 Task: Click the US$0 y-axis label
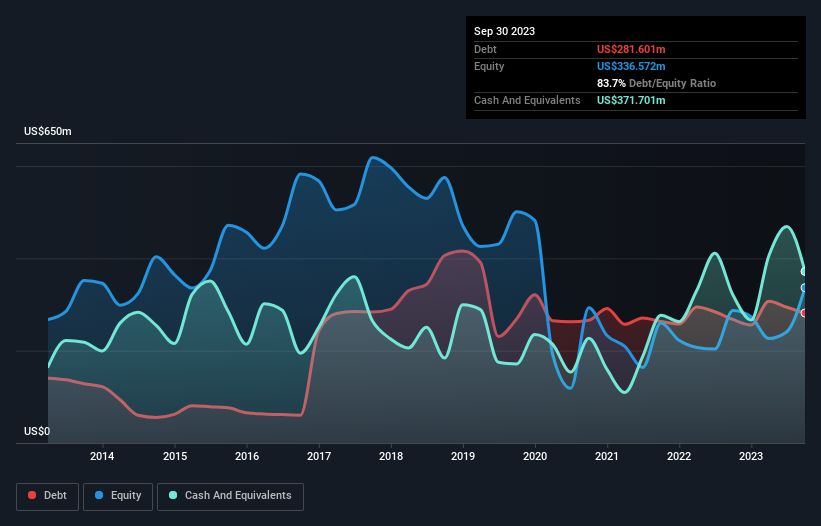[x=37, y=431]
